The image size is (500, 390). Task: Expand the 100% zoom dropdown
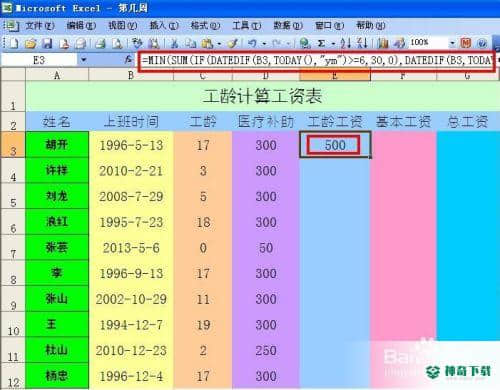pos(452,43)
